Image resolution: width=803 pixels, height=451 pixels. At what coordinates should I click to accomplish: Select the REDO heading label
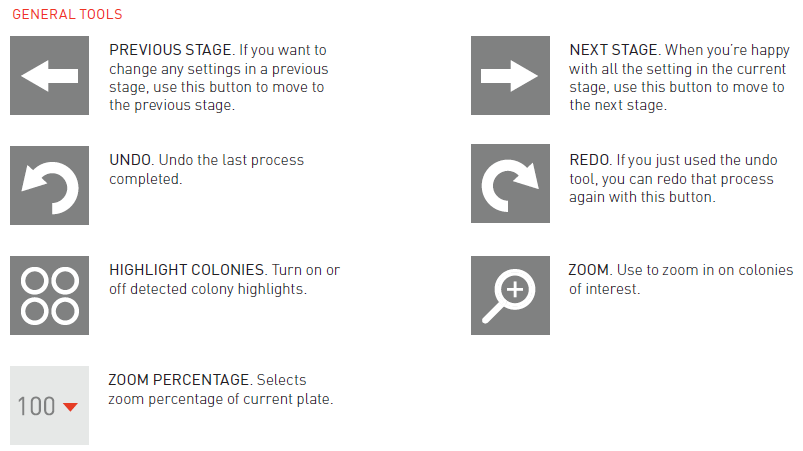click(591, 160)
